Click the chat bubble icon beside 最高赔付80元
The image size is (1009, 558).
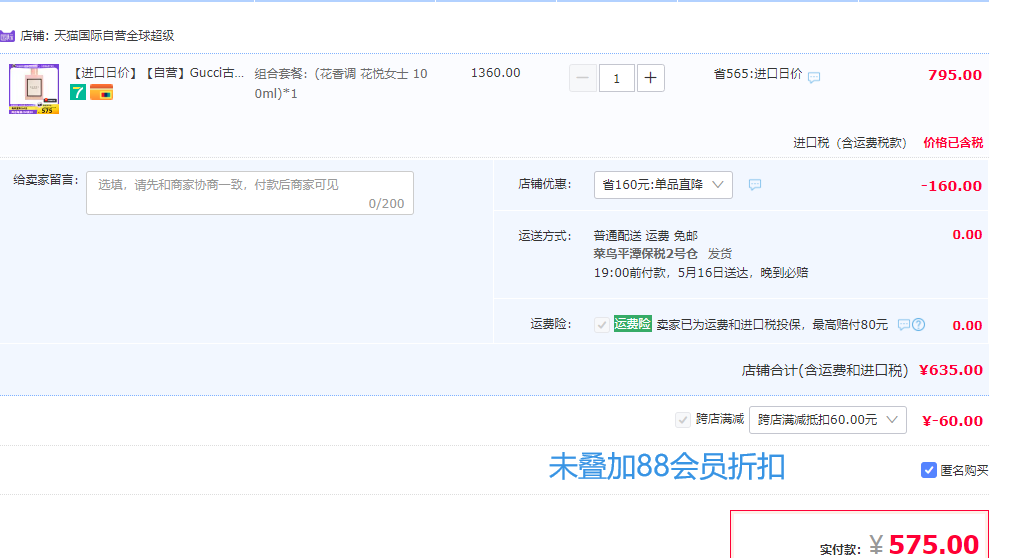click(903, 324)
